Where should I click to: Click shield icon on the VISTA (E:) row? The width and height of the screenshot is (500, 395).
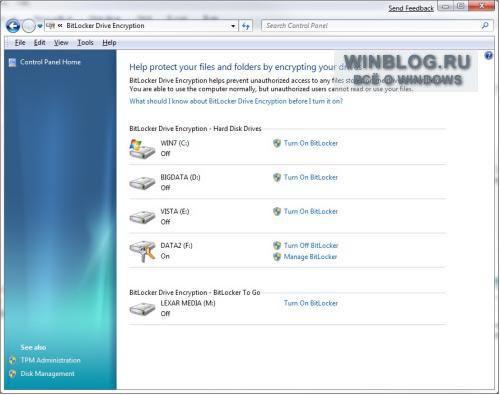277,211
